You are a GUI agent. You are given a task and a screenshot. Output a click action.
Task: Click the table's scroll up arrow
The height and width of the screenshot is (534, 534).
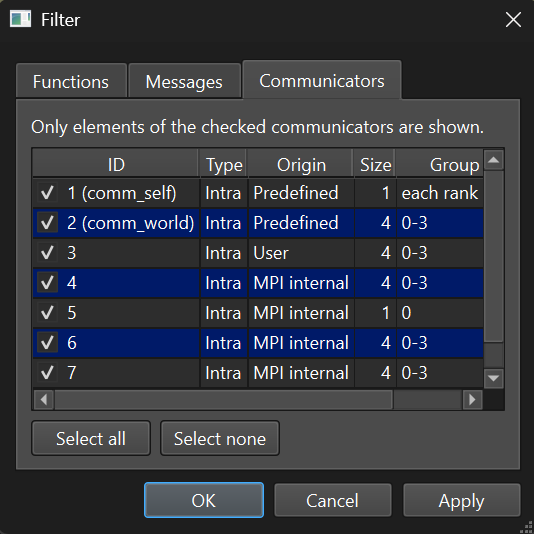494,160
